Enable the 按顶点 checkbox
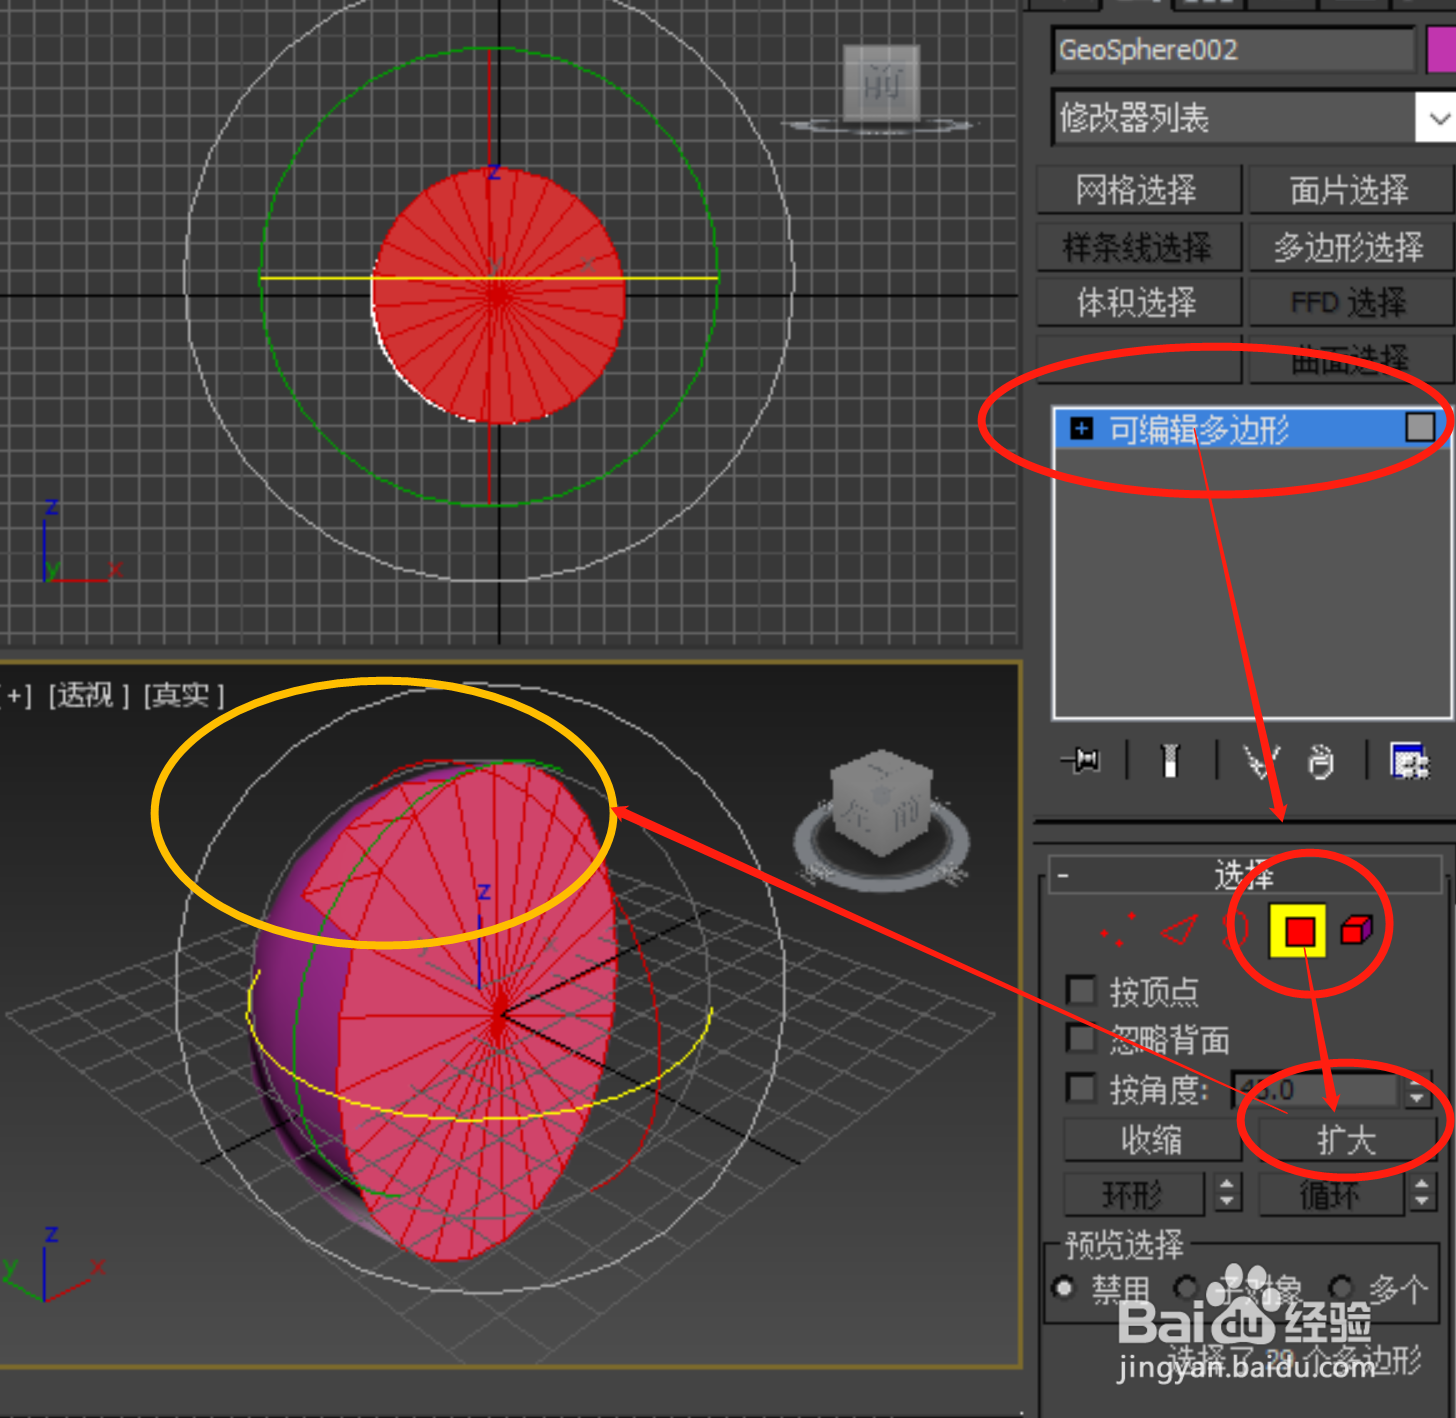Viewport: 1456px width, 1418px height. (1081, 989)
